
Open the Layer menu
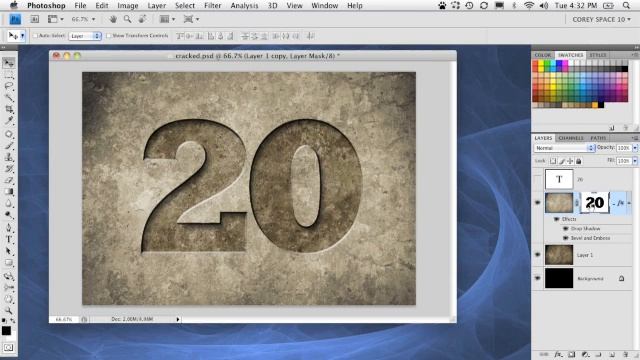(157, 6)
